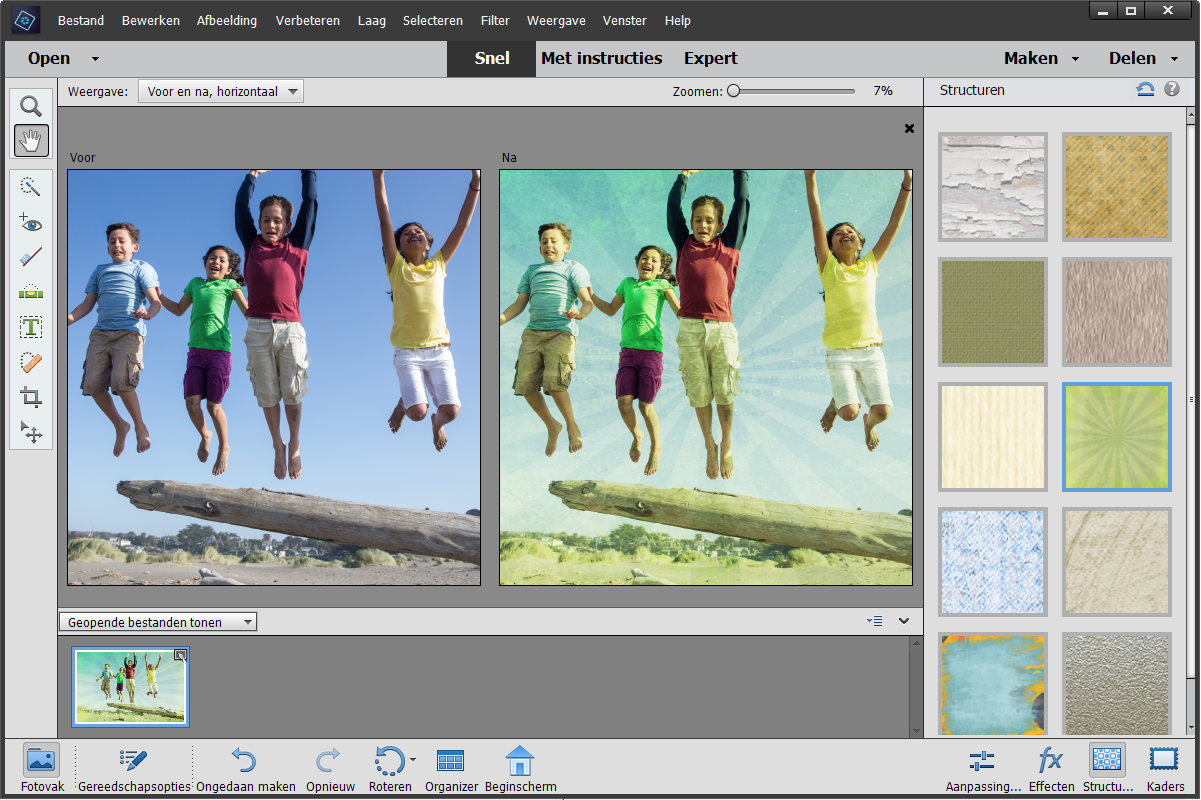1201x800 pixels.
Task: Select the Zoom magnifier tool
Action: pyautogui.click(x=31, y=107)
